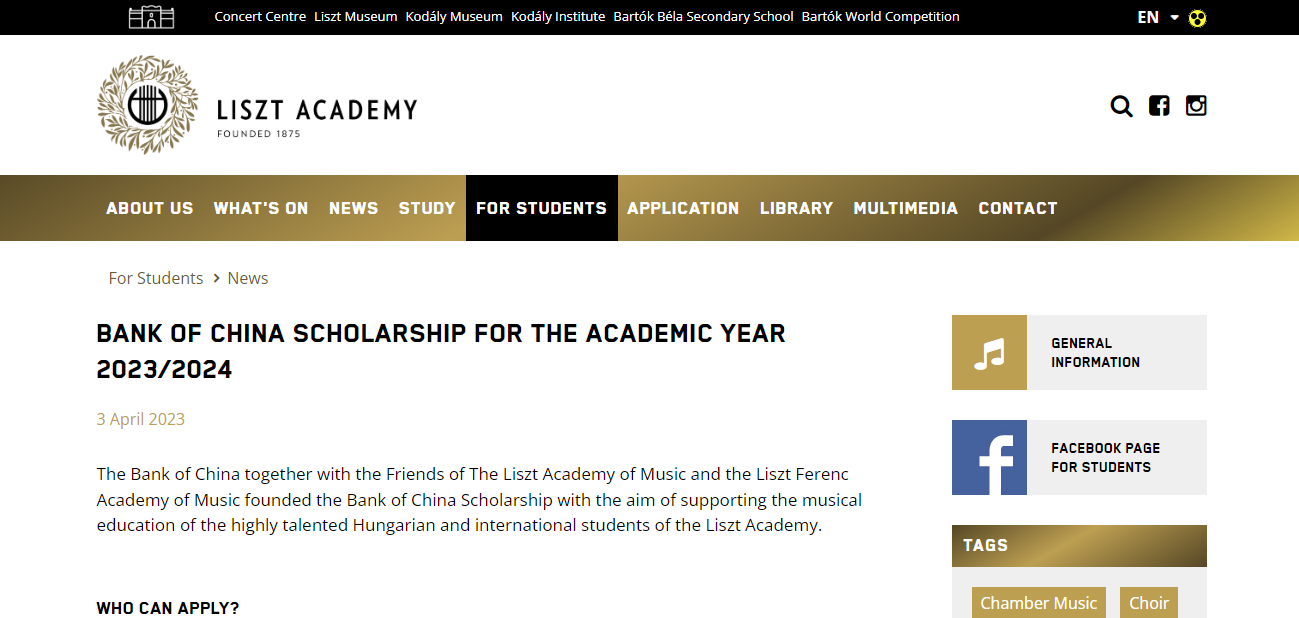Select the Chamber Music tag

(1038, 603)
